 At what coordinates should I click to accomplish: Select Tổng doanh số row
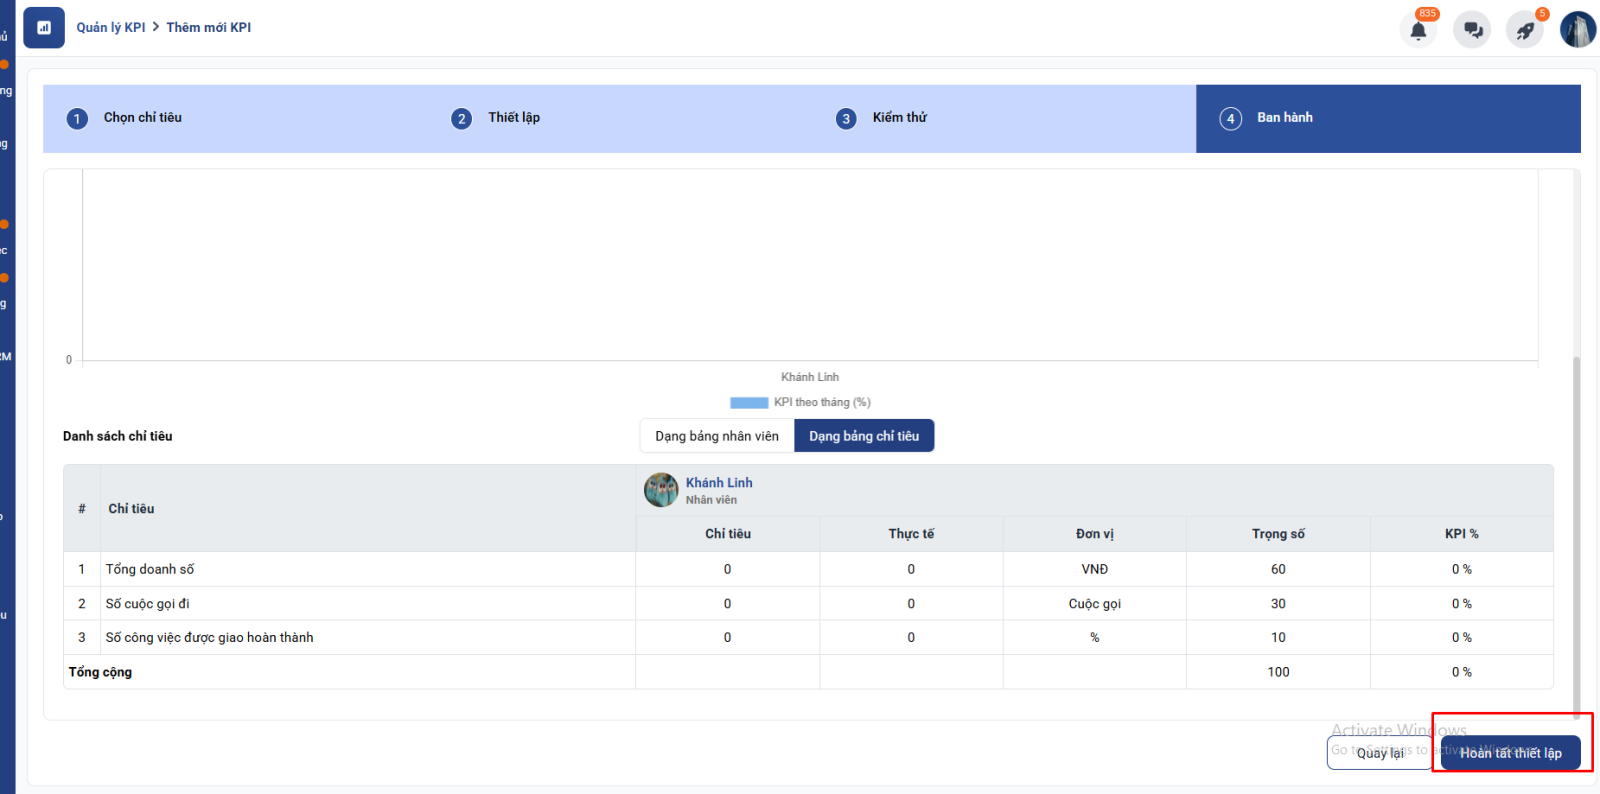[x=150, y=569]
